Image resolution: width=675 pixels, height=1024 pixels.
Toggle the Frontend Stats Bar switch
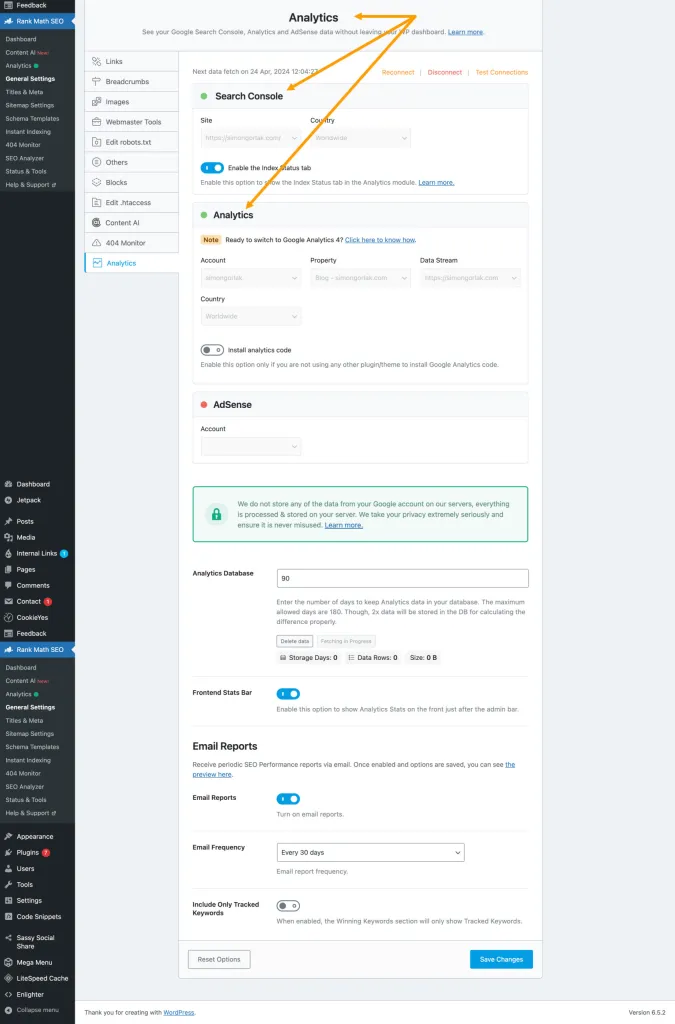pos(288,694)
